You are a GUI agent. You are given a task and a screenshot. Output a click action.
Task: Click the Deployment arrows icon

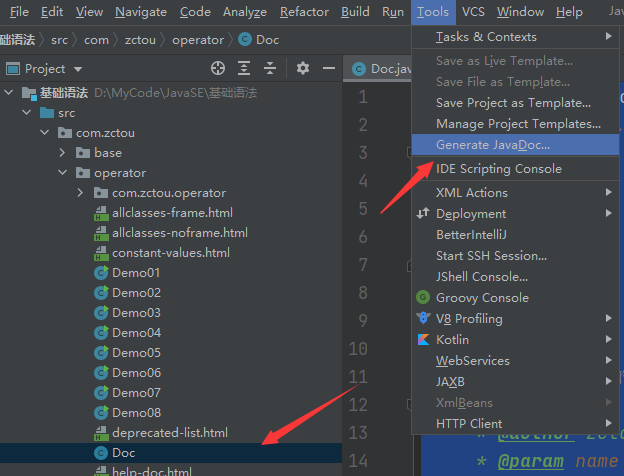pos(424,213)
